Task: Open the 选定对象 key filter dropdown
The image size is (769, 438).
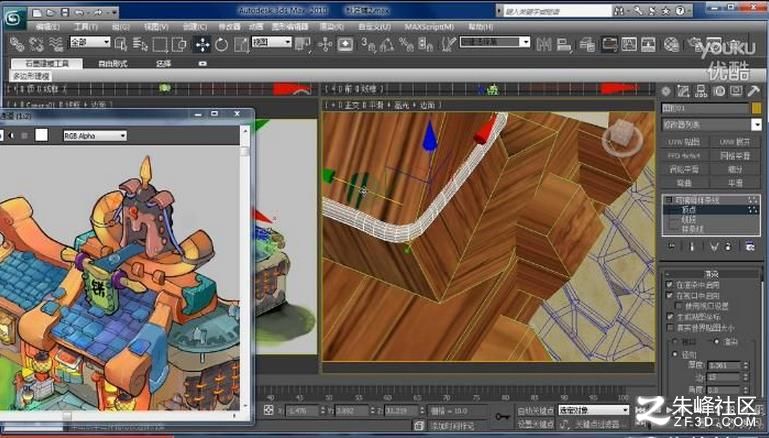Action: [x=593, y=410]
